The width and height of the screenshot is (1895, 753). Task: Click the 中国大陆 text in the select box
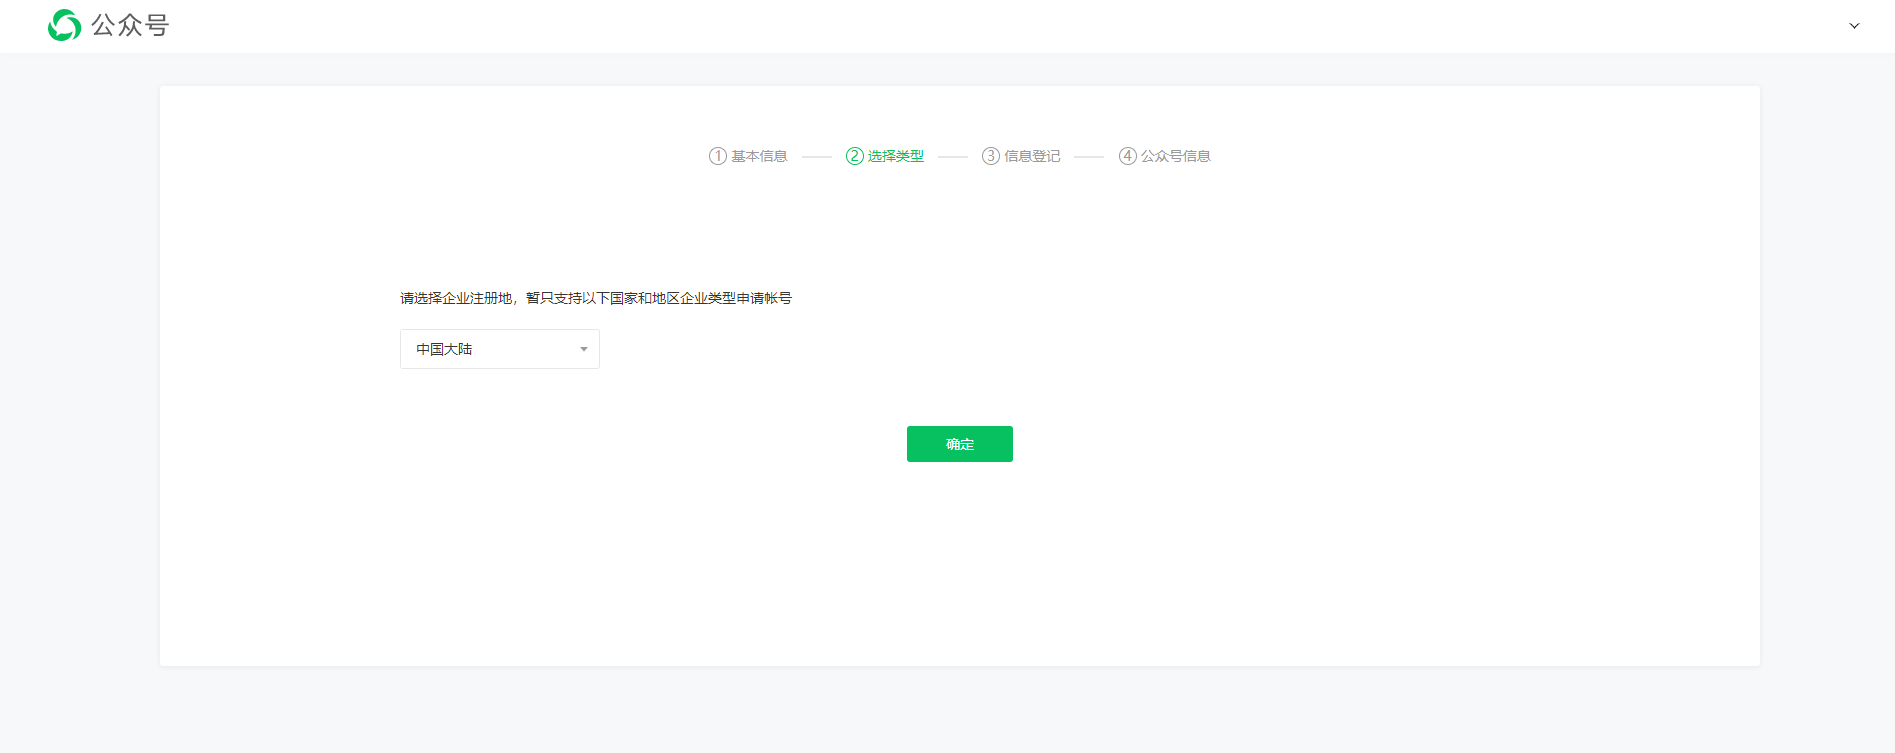[x=444, y=349]
